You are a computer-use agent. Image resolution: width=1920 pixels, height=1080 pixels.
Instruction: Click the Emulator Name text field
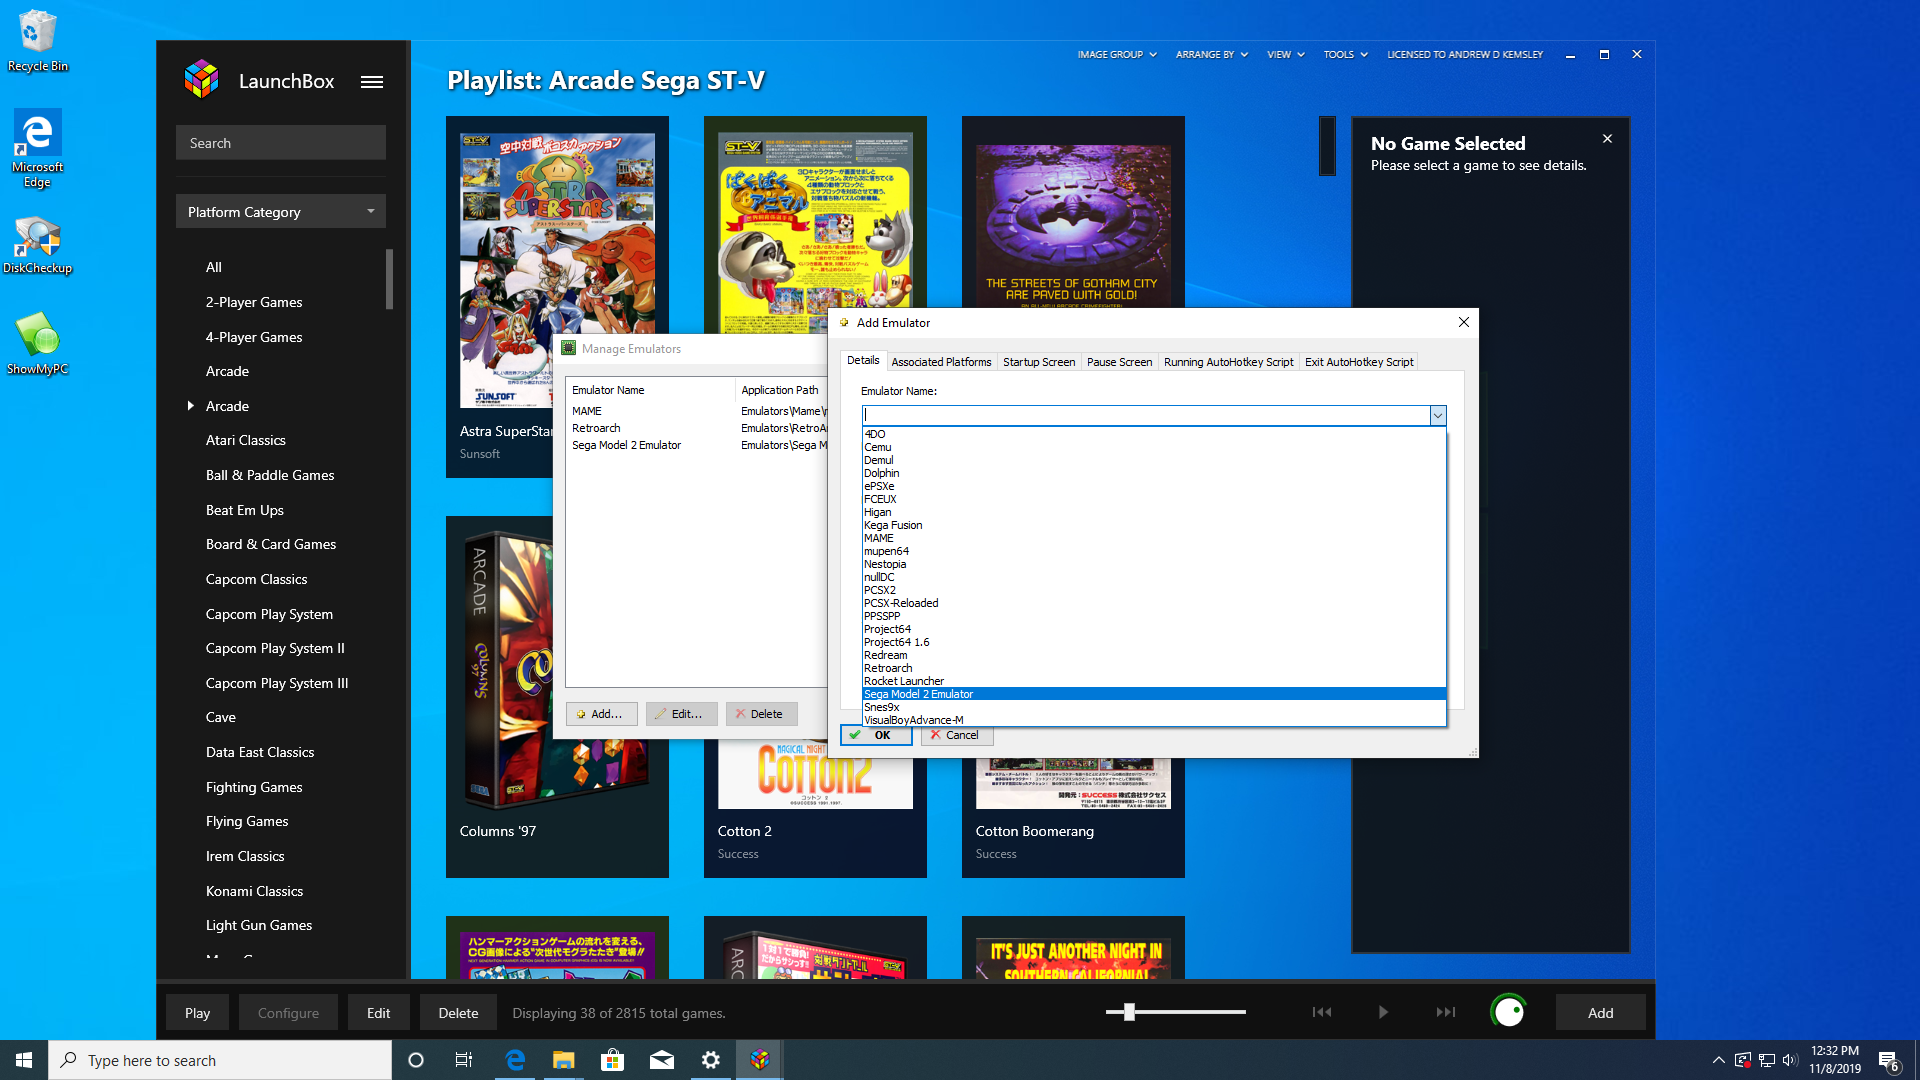(1146, 415)
